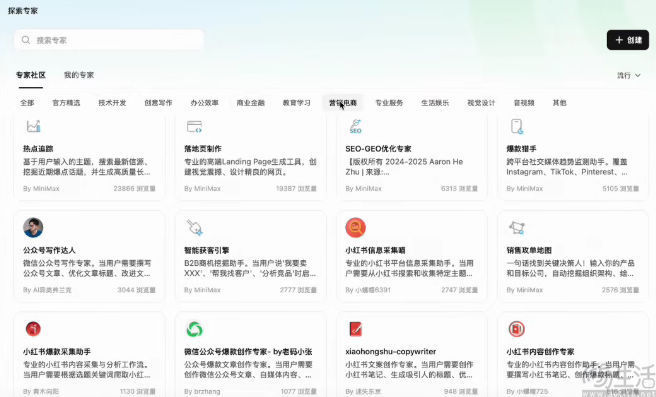The image size is (656, 397).
Task: Click the 2576 浏览量 view count
Action: (620, 290)
